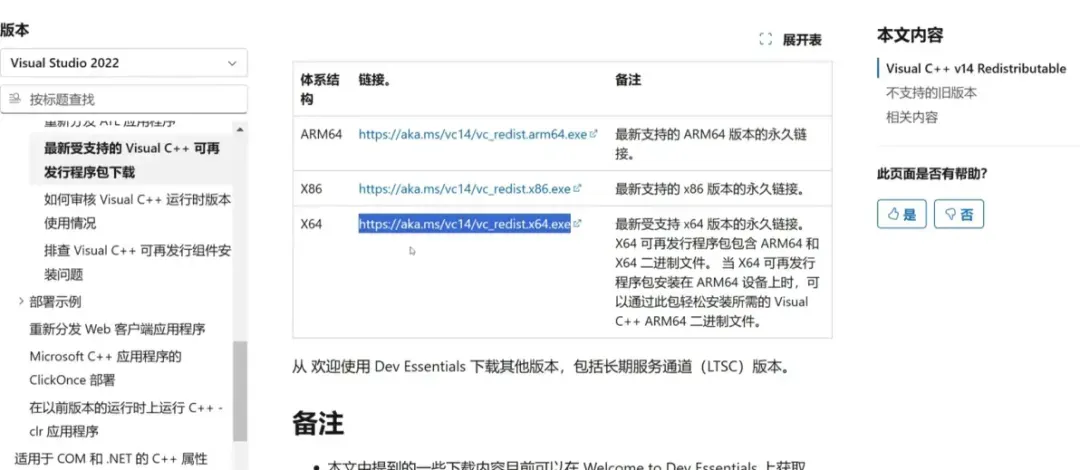This screenshot has width=1080, height=470.
Task: Click the external-link icon after the x64 URL
Action: coord(577,223)
